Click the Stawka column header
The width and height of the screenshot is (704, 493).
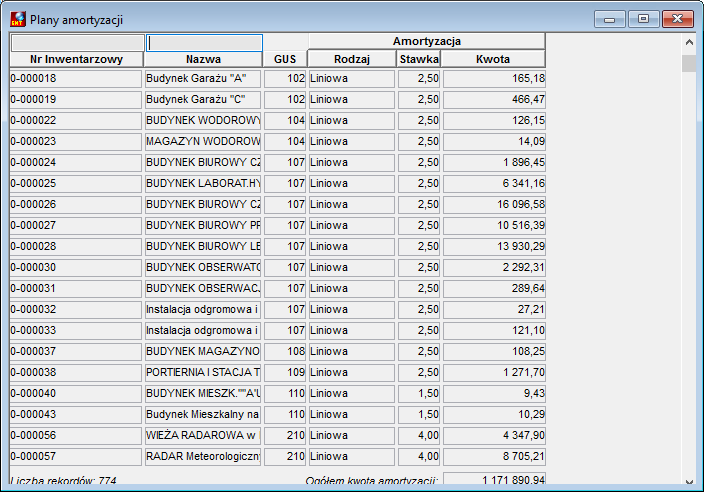419,59
